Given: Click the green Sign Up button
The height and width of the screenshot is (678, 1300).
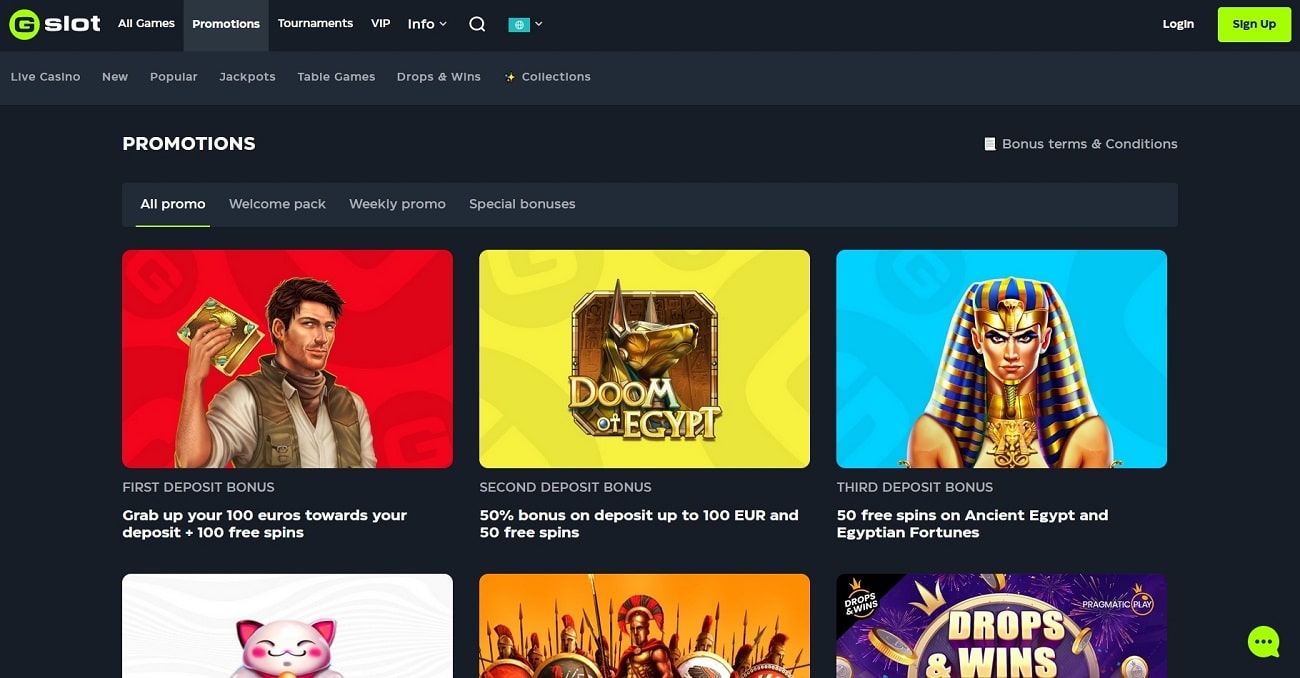Looking at the screenshot, I should coord(1254,24).
